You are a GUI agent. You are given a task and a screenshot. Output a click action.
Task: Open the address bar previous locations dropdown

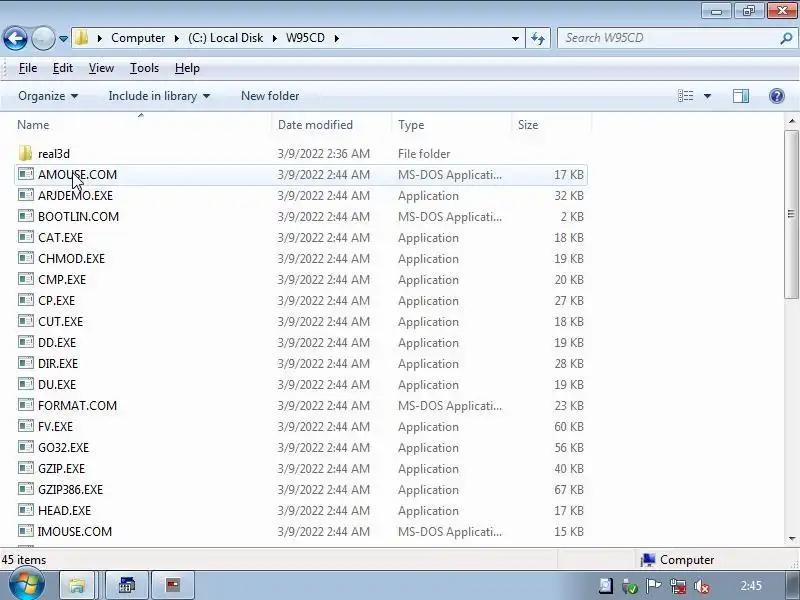click(515, 38)
